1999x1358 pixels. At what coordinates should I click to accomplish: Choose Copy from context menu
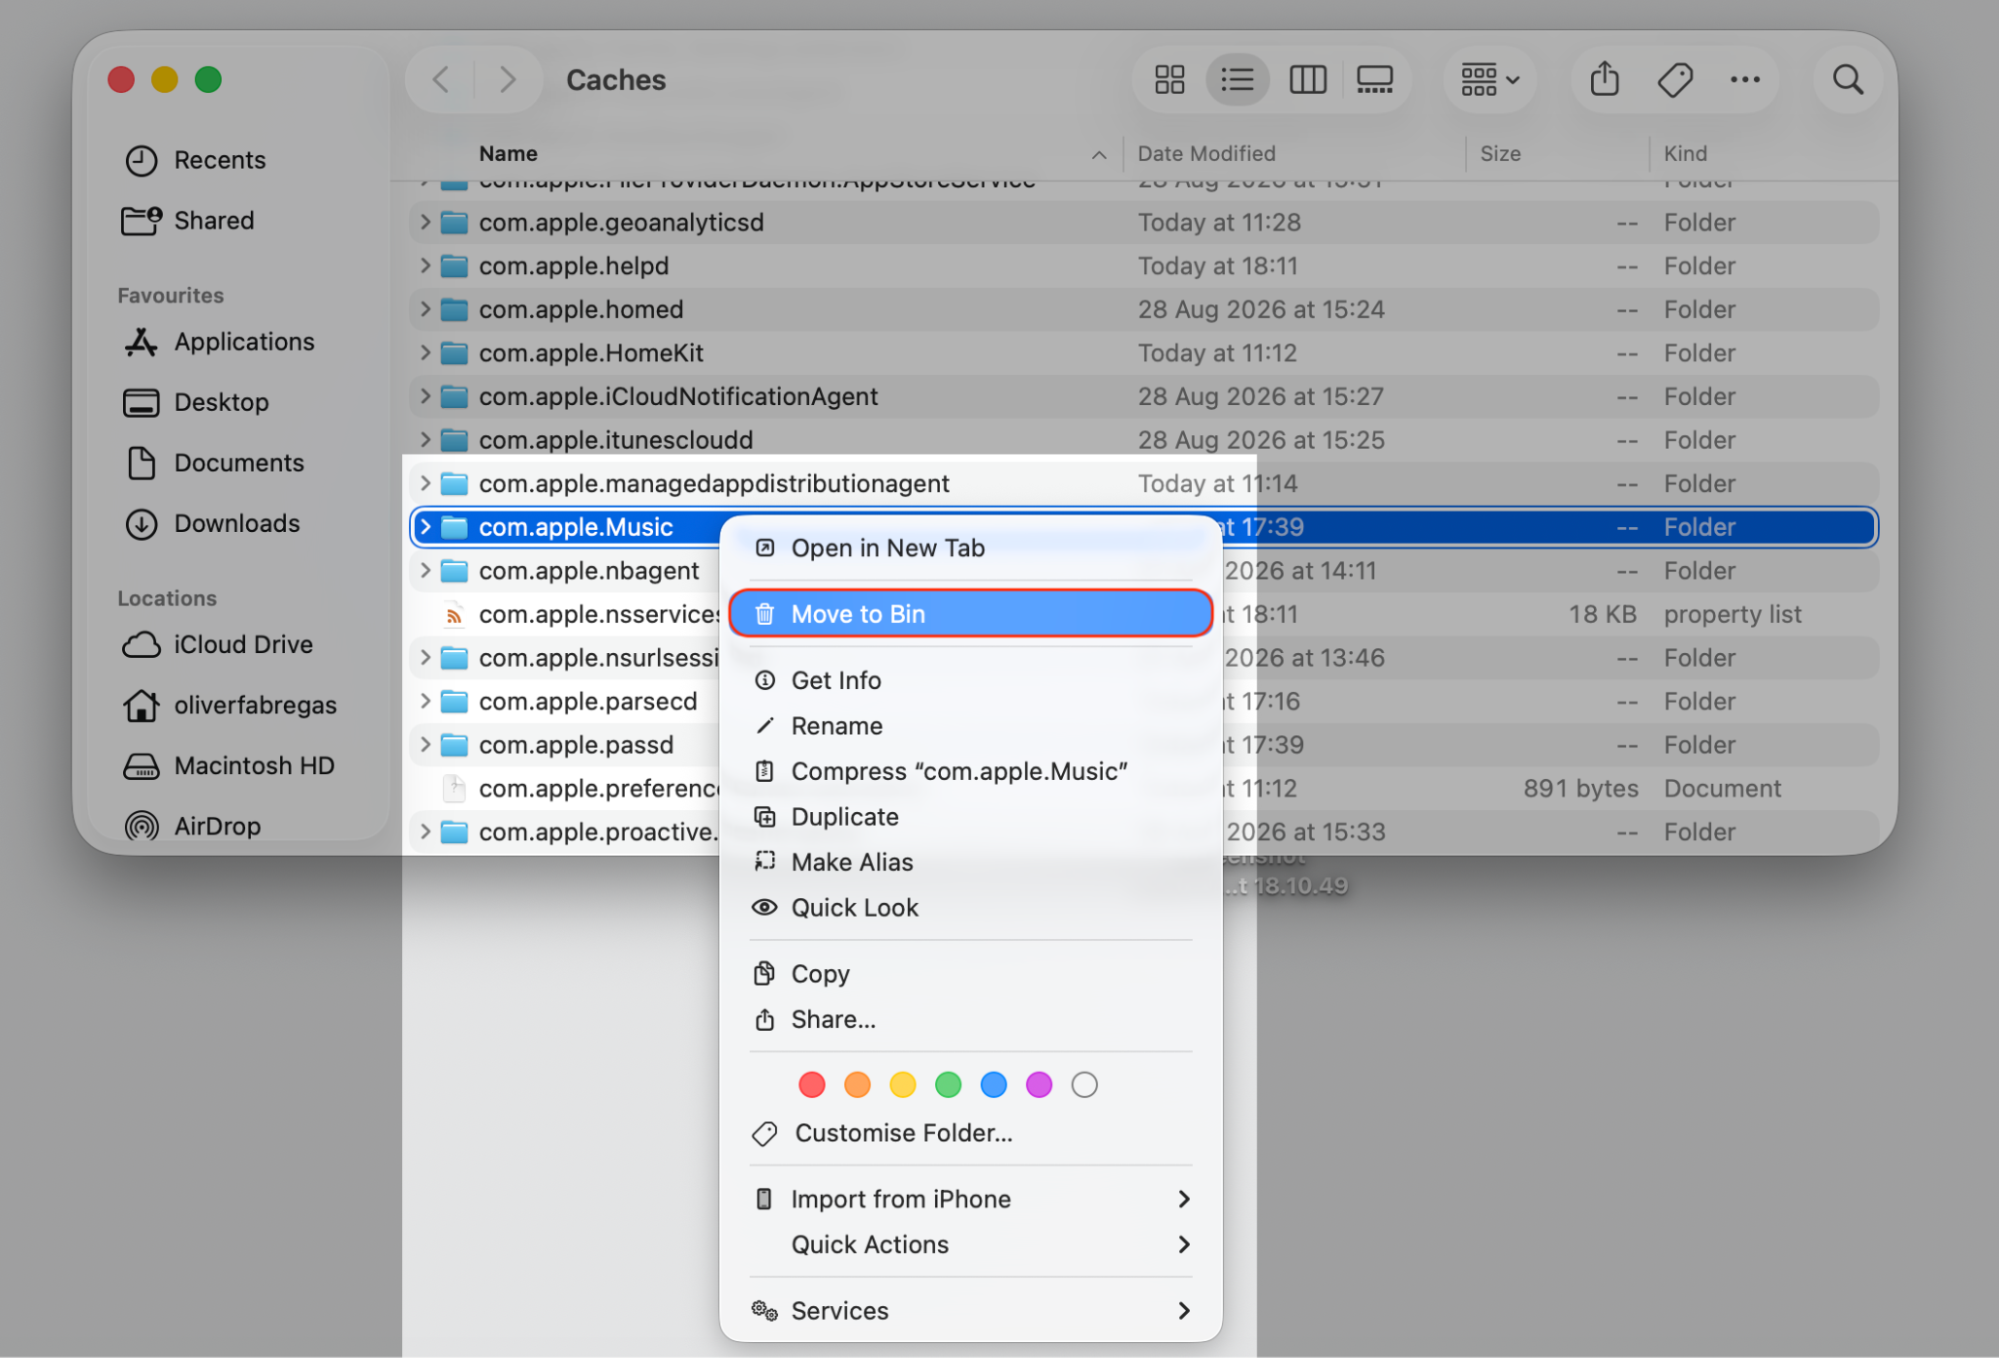[x=970, y=974]
